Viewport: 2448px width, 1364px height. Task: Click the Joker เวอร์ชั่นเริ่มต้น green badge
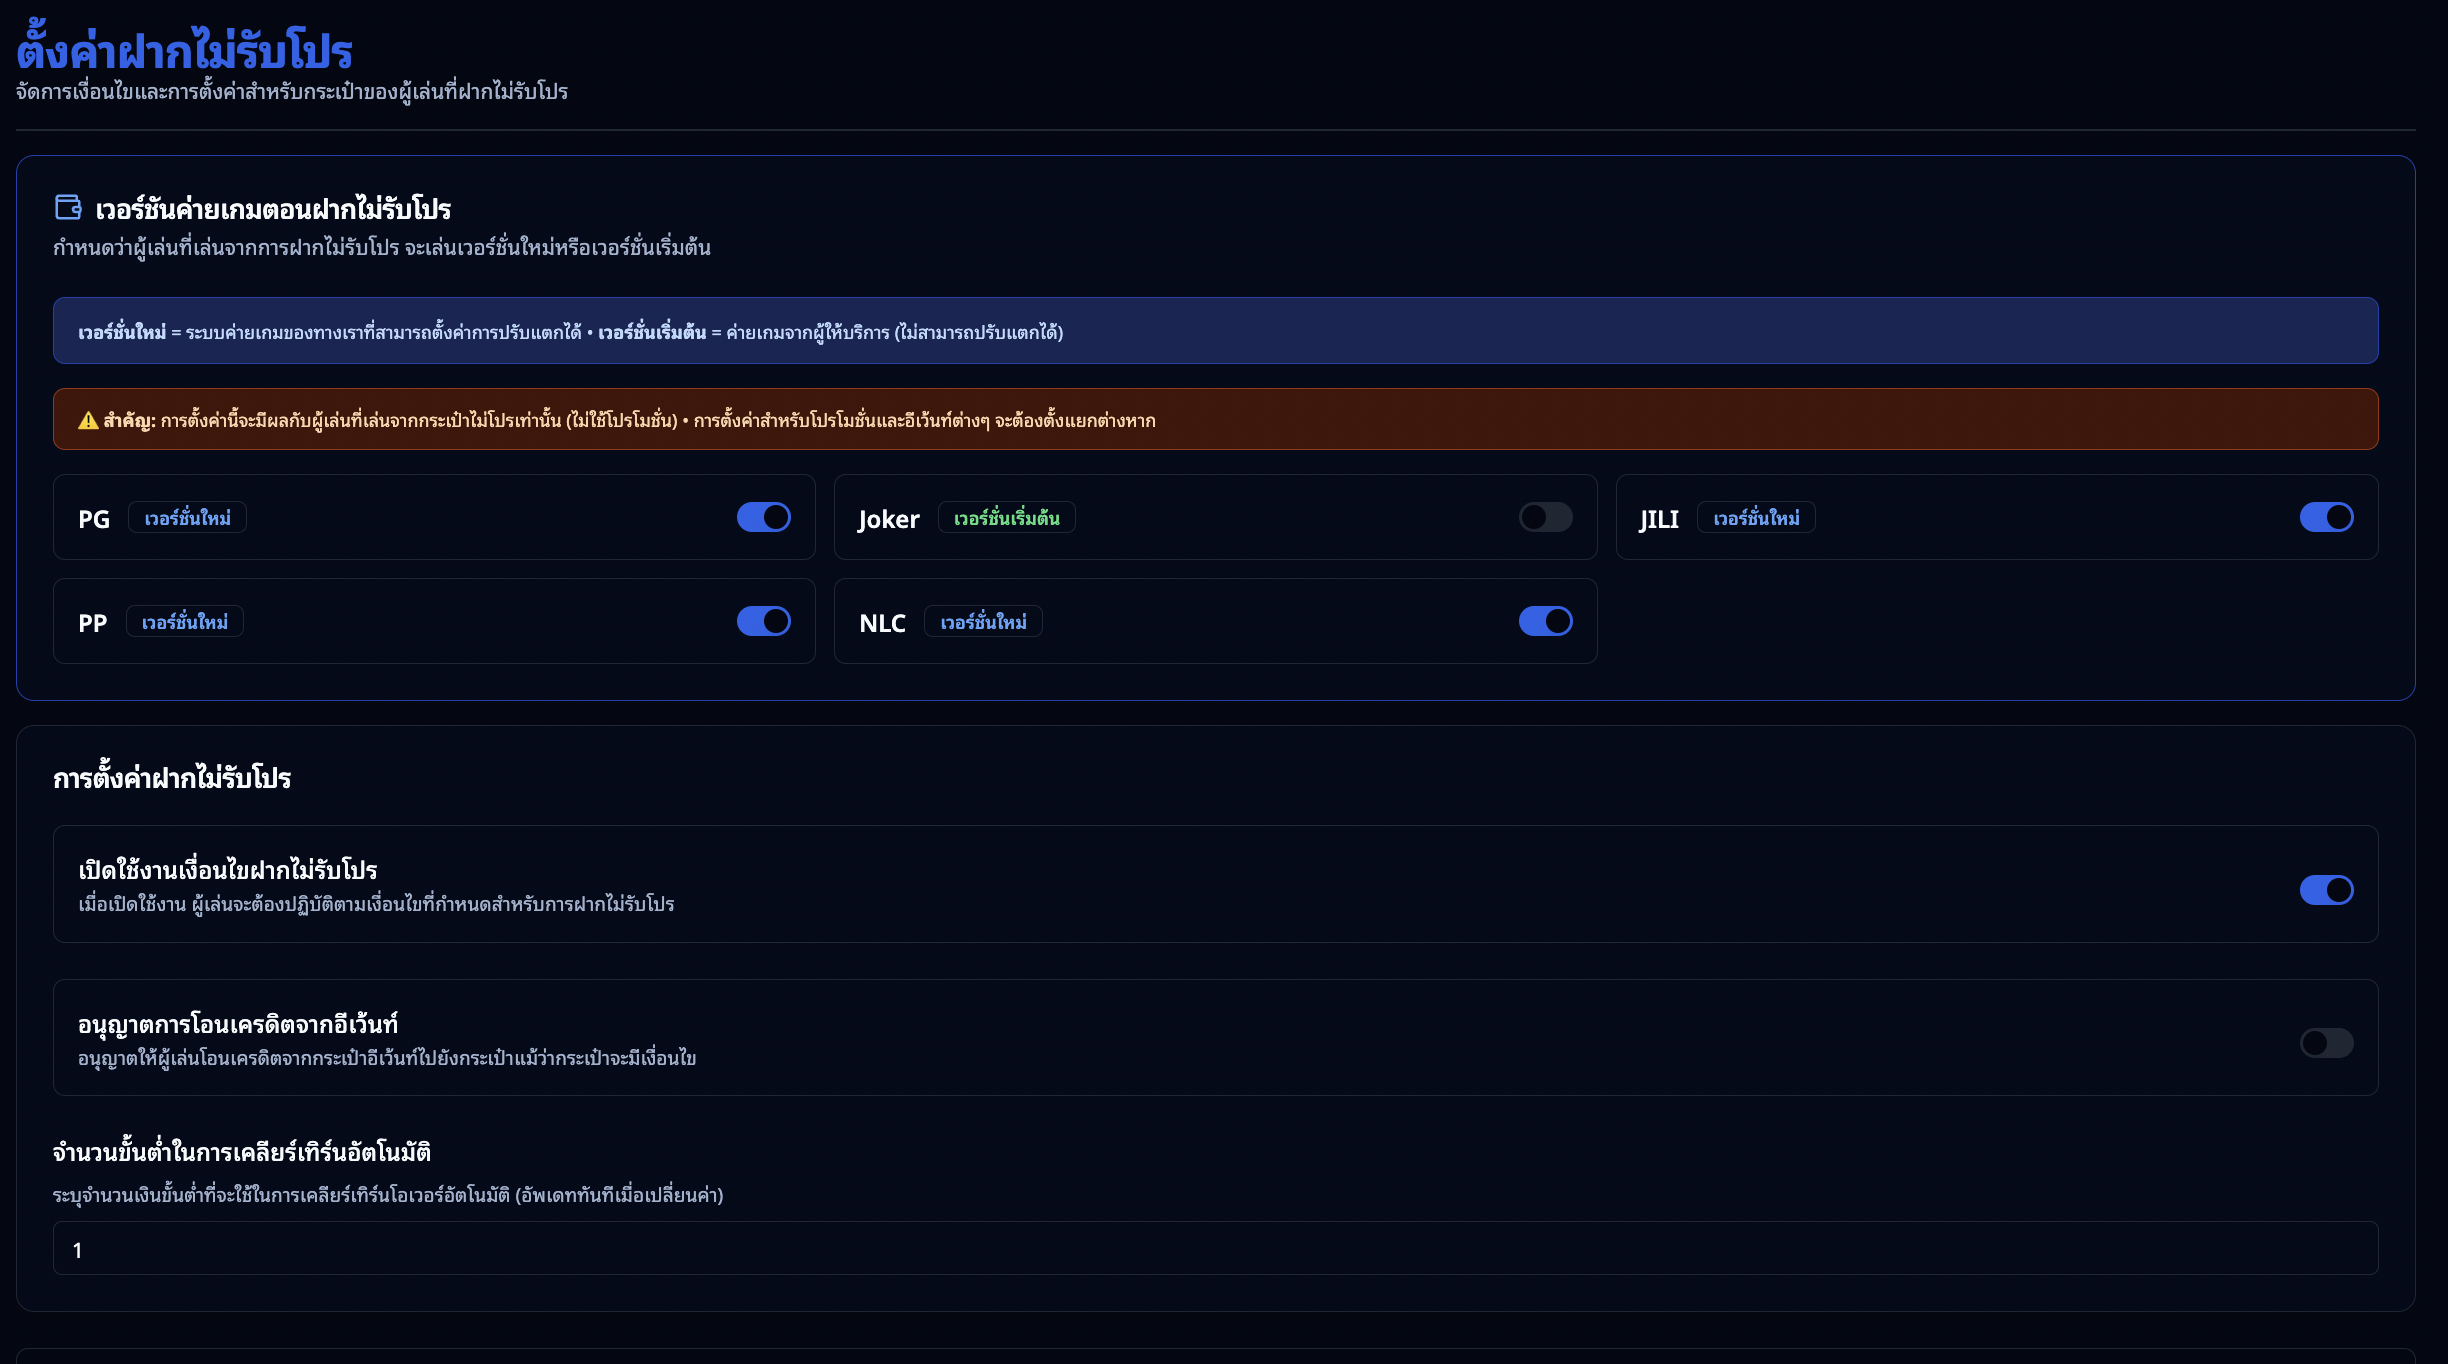1006,518
